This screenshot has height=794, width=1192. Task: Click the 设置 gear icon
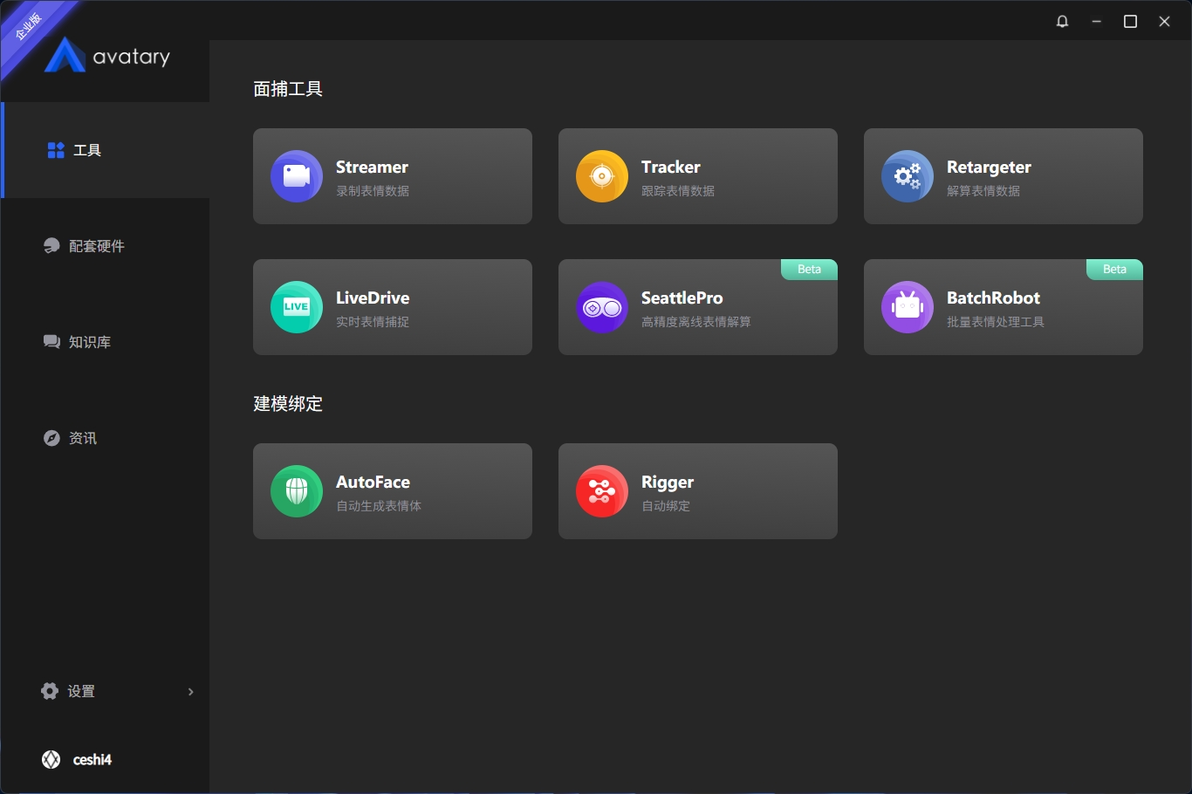click(x=49, y=691)
